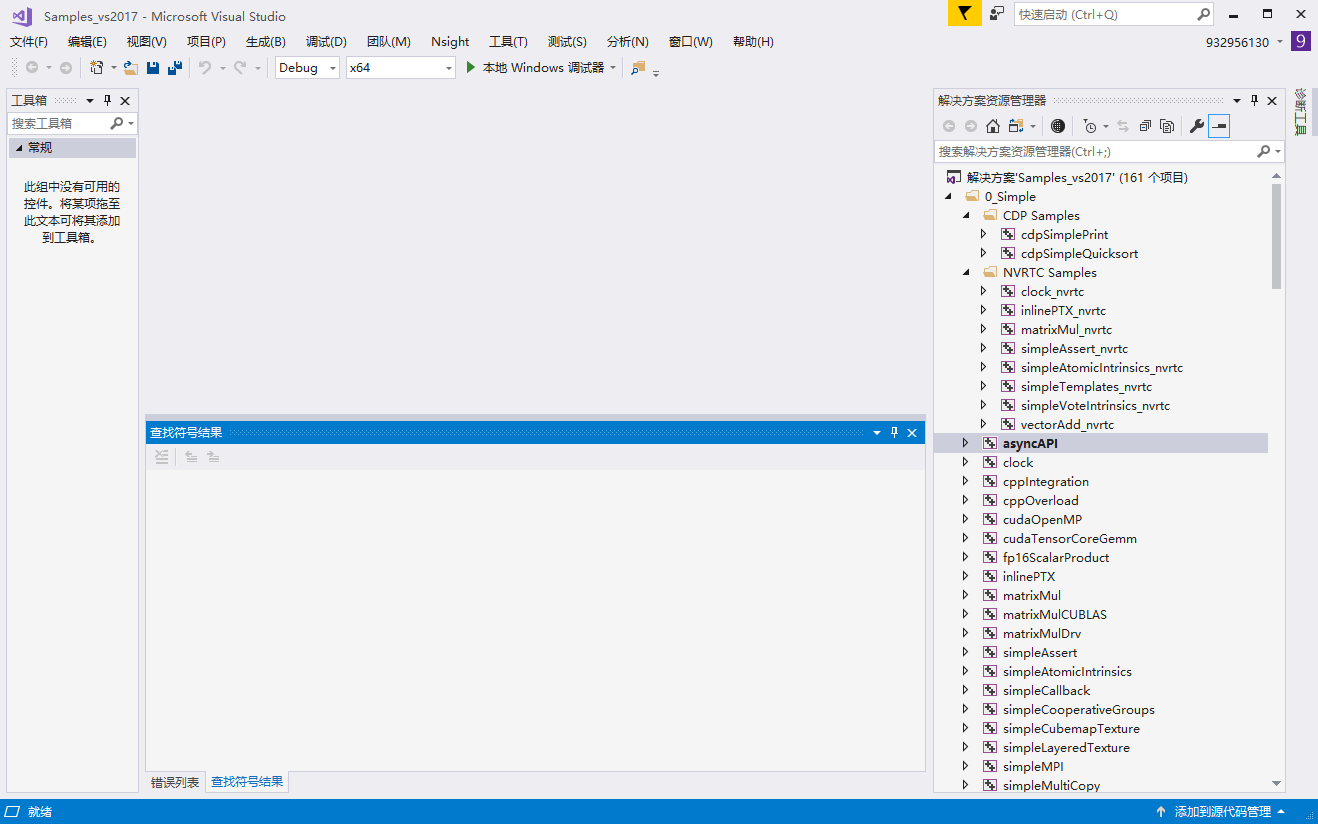Start debugging with 本地 Windows 调试器
This screenshot has width=1318, height=824.
(535, 68)
